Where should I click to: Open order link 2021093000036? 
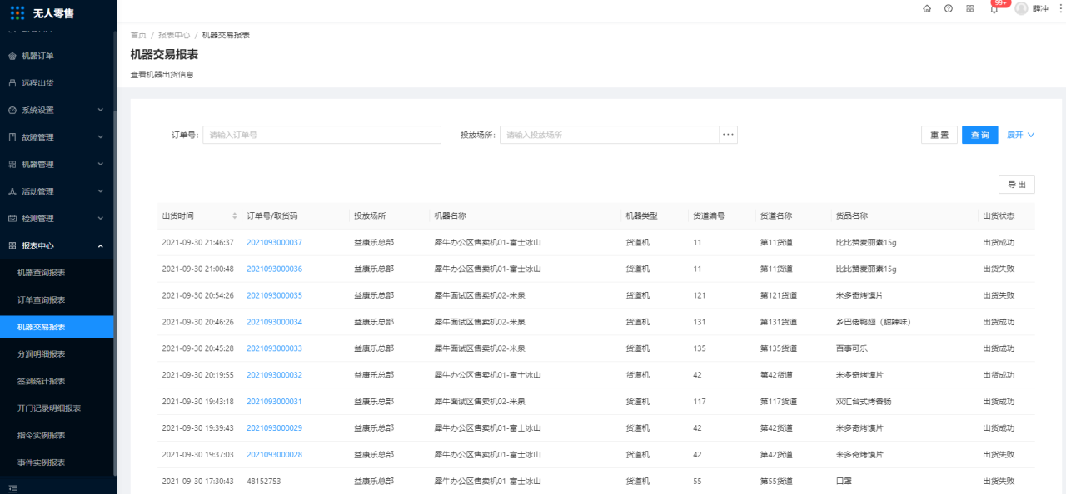(x=274, y=269)
